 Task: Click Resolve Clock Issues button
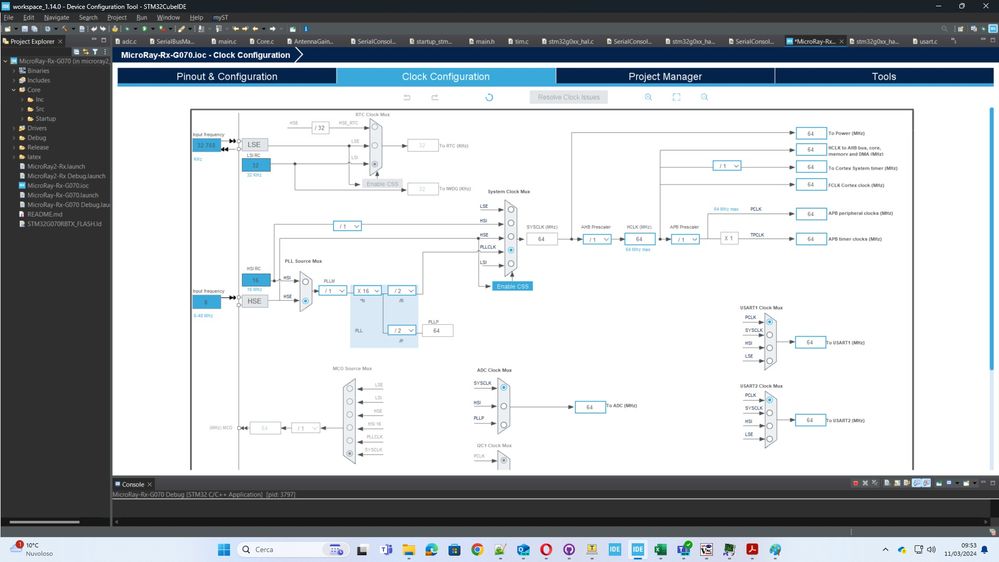[x=568, y=97]
